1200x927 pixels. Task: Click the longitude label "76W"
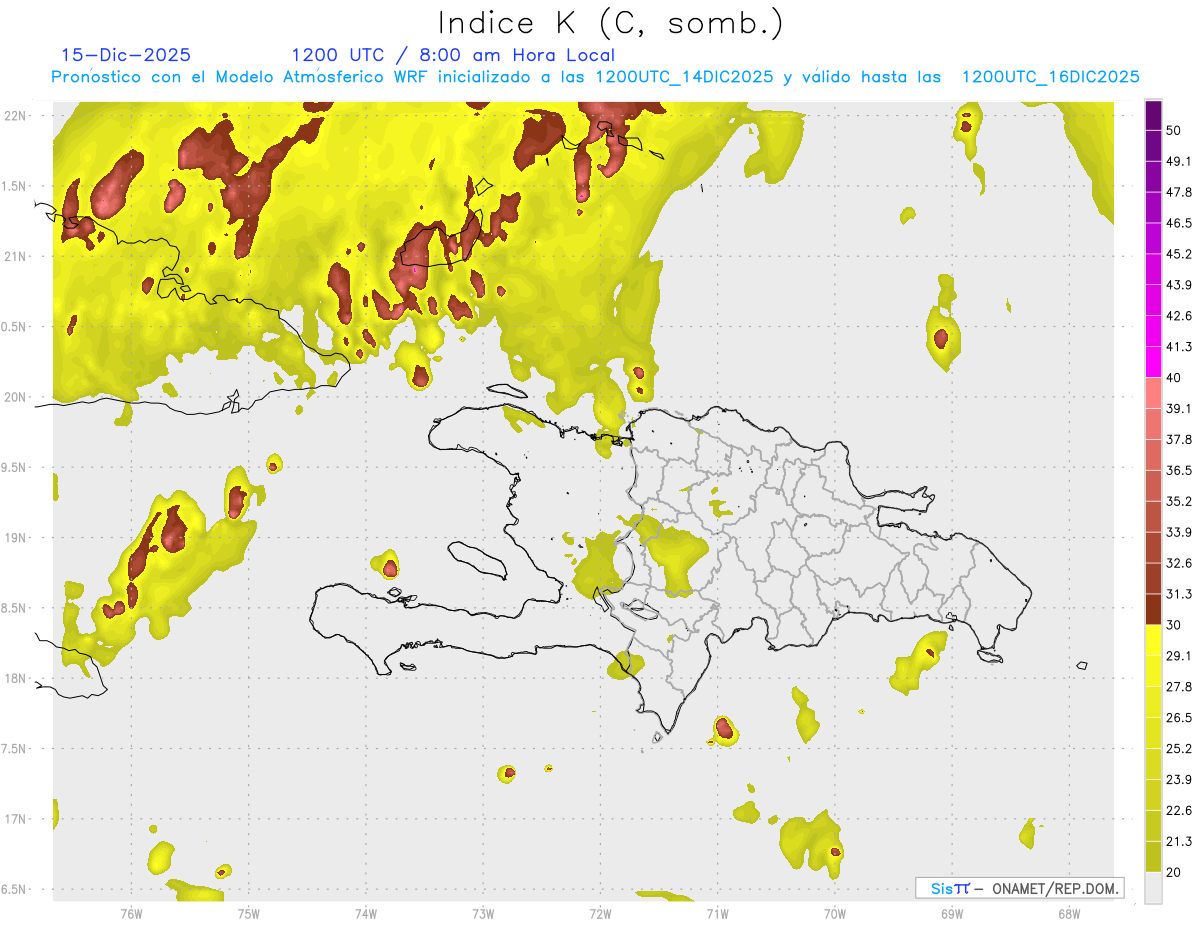click(x=131, y=913)
